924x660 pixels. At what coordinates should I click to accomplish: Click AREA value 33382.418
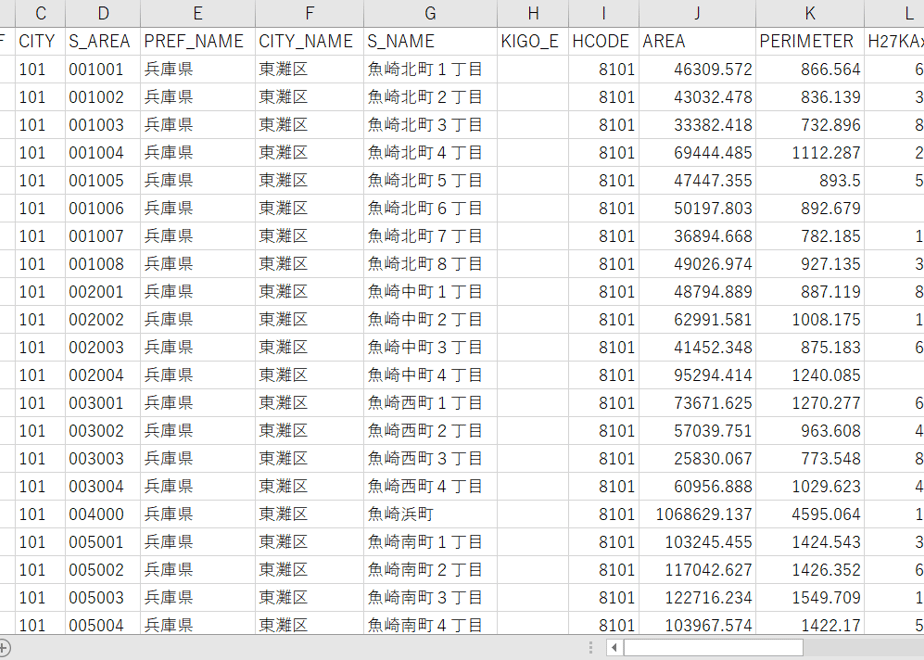[697, 125]
